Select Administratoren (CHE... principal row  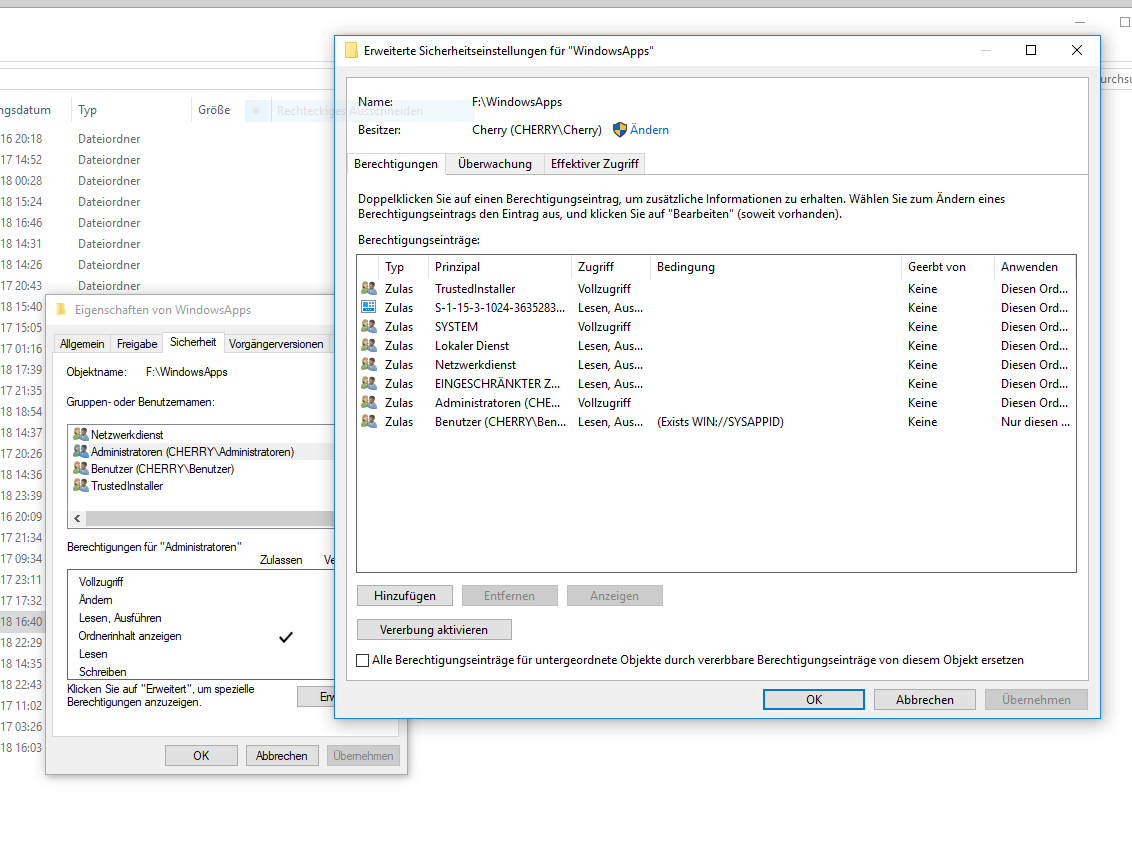(x=497, y=403)
